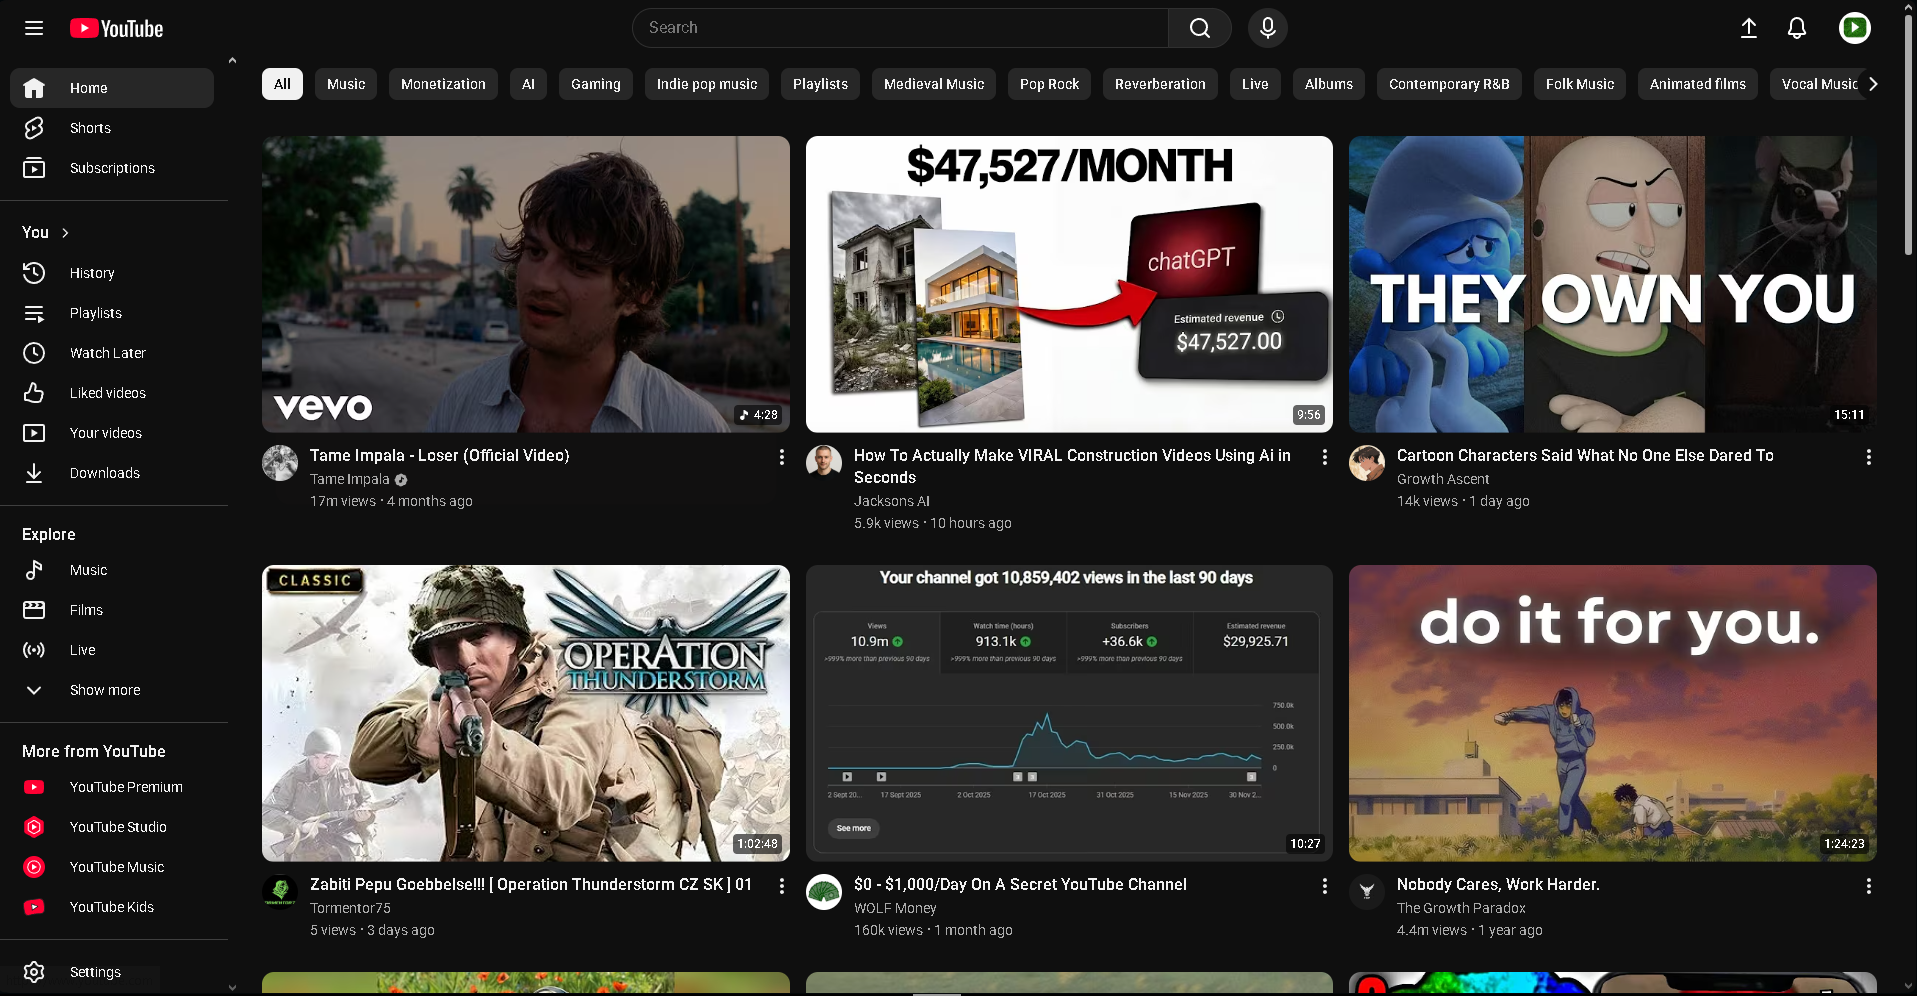This screenshot has height=996, width=1917.
Task: Expand 'Show more' in the Explore section
Action: [x=104, y=690]
